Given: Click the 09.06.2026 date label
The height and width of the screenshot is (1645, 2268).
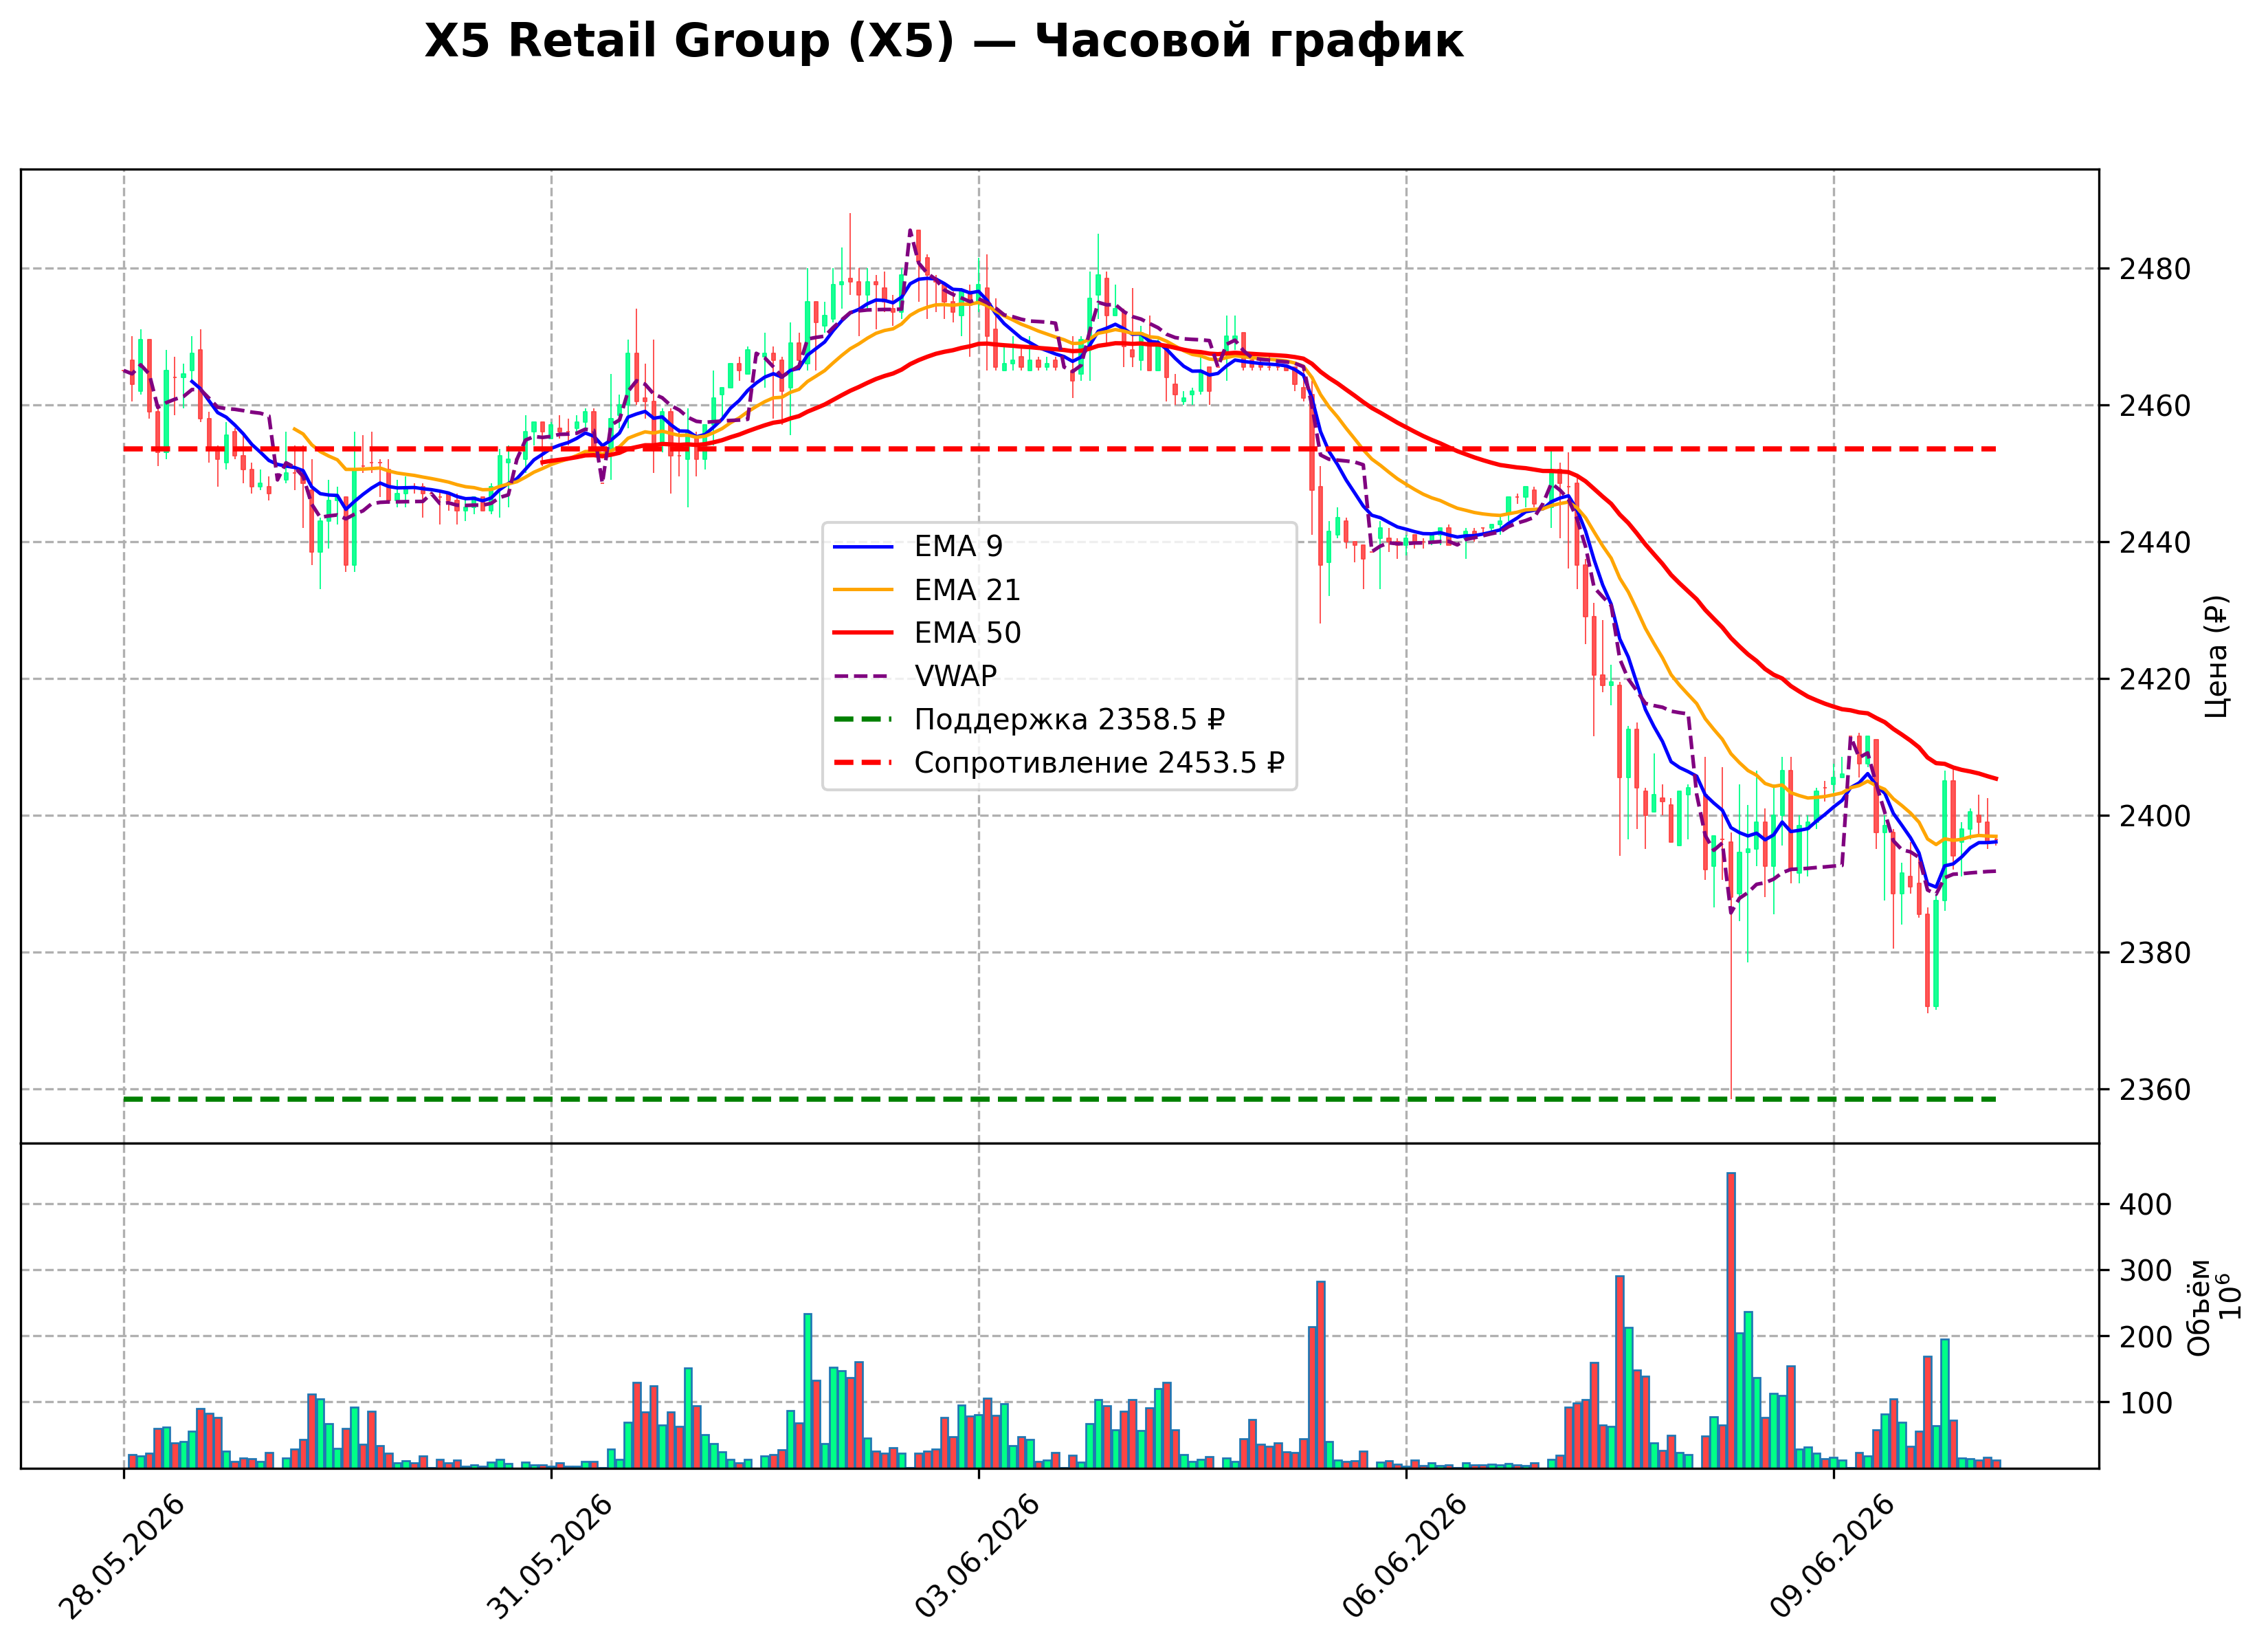Looking at the screenshot, I should click(x=1832, y=1557).
